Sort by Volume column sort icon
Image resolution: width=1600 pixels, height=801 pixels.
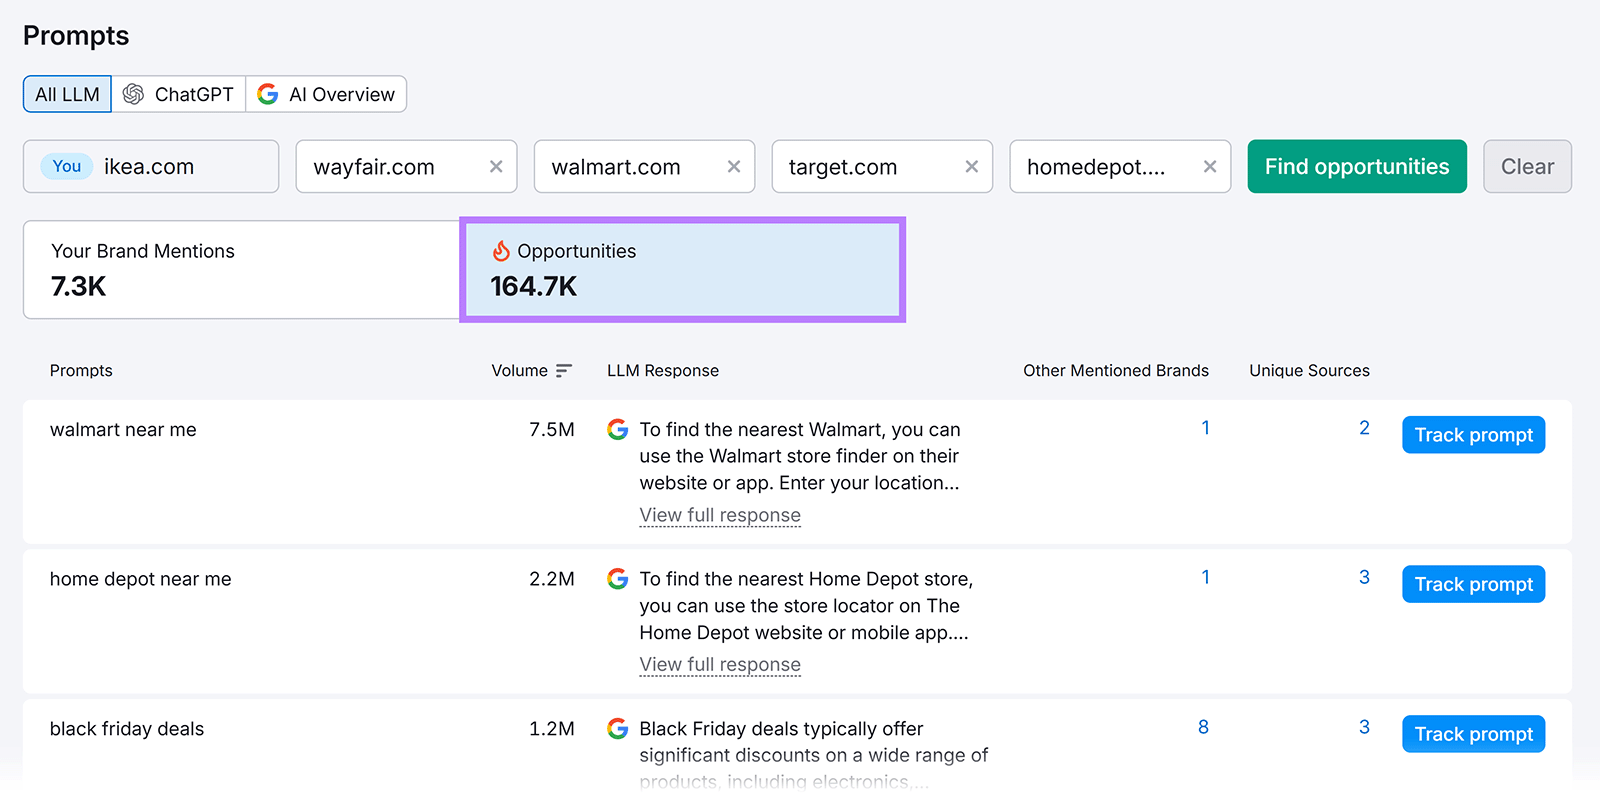pos(564,371)
